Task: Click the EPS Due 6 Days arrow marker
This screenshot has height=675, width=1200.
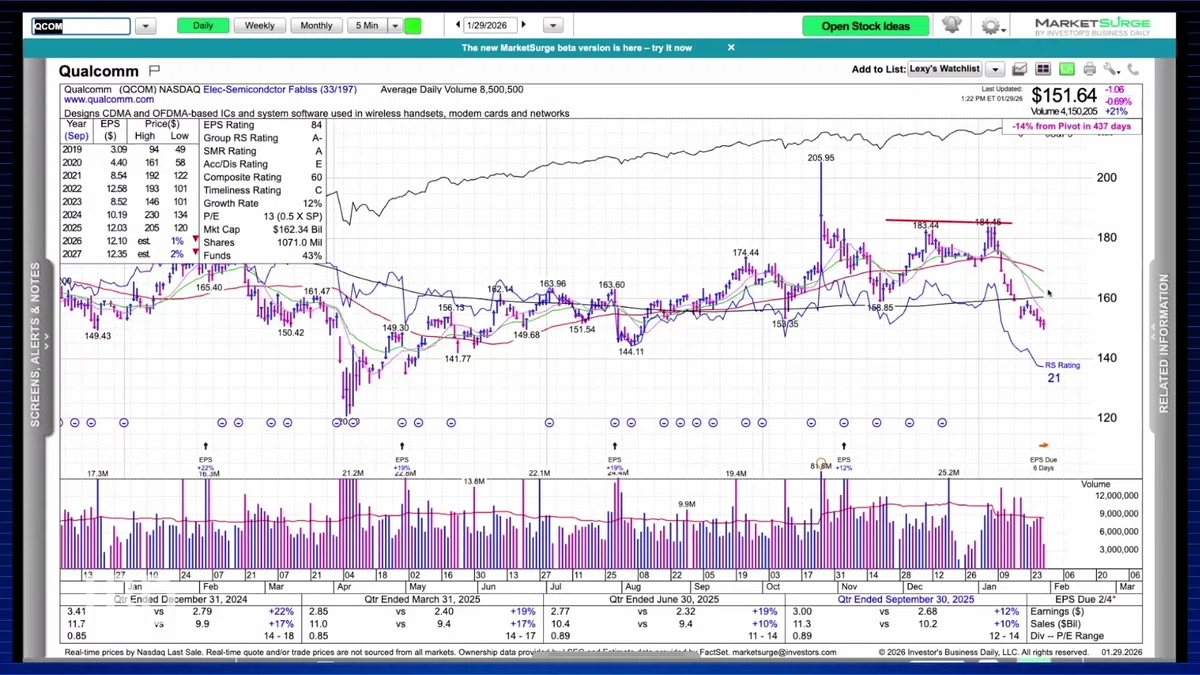Action: click(1043, 445)
